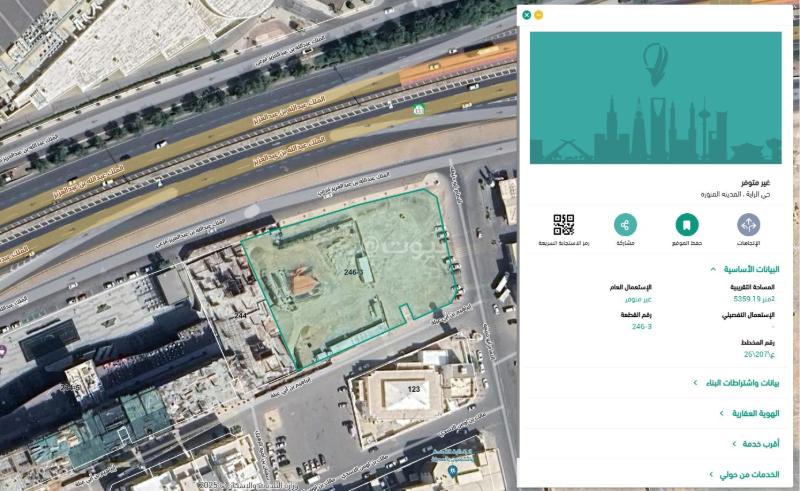The height and width of the screenshot is (491, 800).
Task: Click the teal skyline banner image
Action: pos(655,97)
